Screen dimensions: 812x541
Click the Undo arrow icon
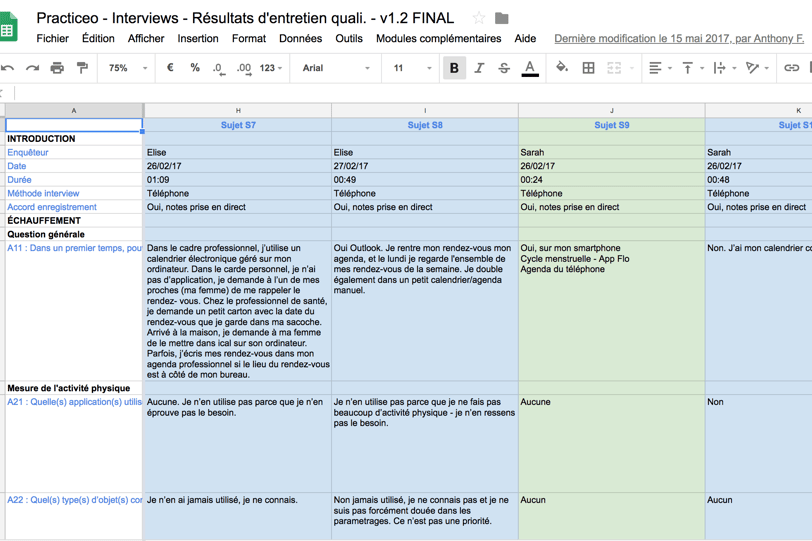(x=7, y=68)
